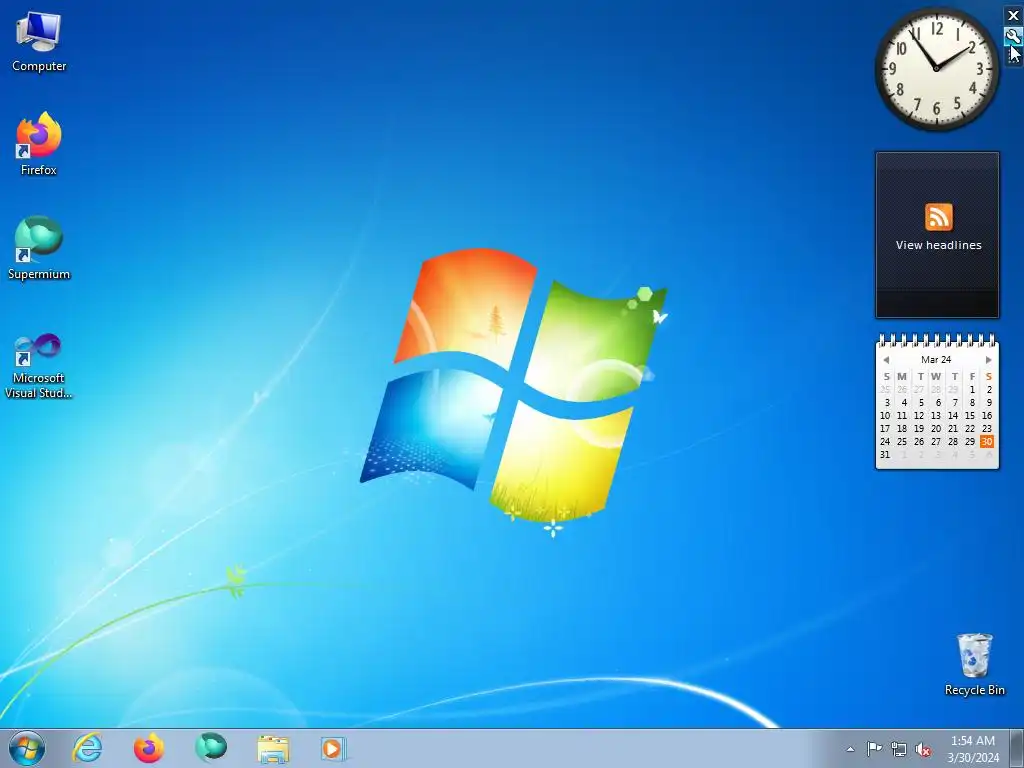Image resolution: width=1024 pixels, height=768 pixels.
Task: Select the Microsoft Visual Studio desktop shortcut
Action: (39, 366)
